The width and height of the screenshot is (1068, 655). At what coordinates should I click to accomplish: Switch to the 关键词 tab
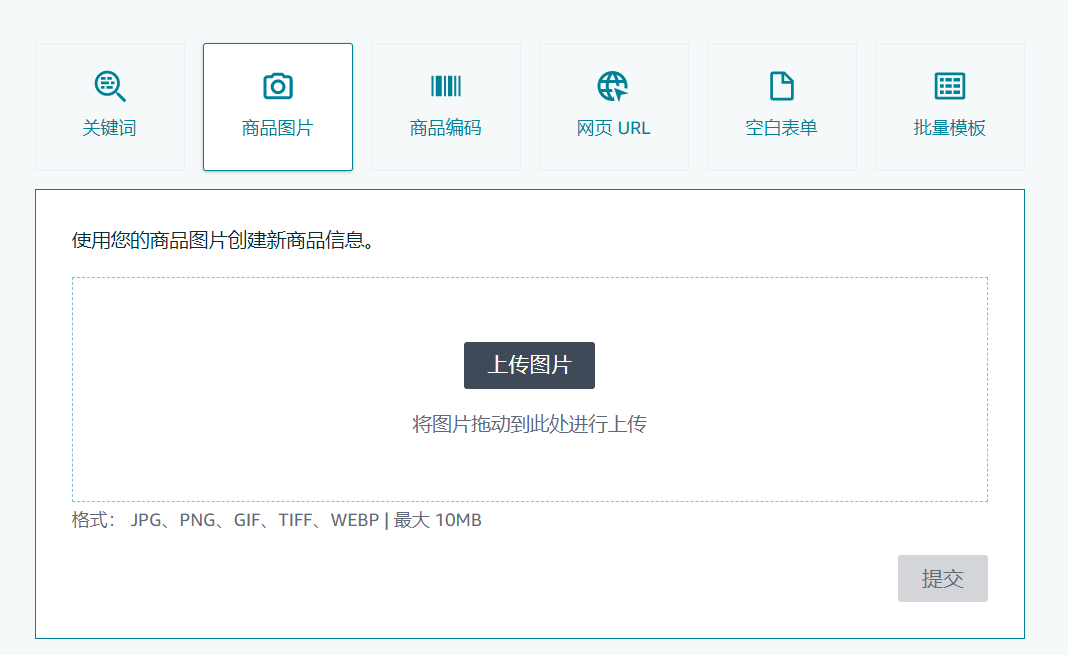tap(110, 107)
